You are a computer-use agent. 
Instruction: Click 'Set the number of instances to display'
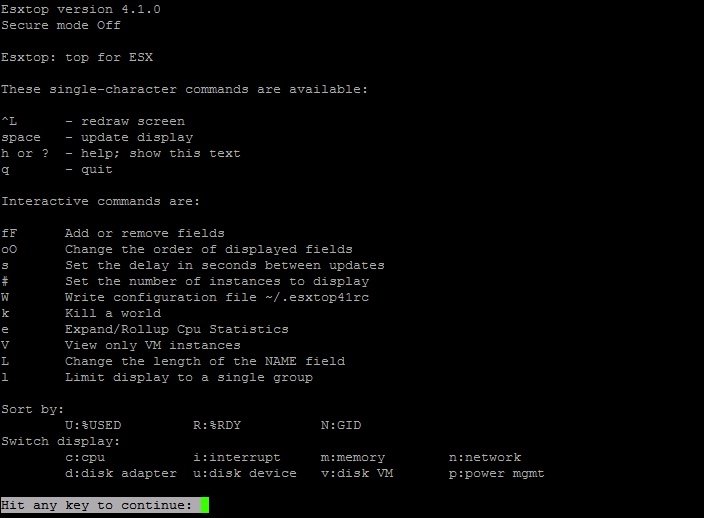217,281
